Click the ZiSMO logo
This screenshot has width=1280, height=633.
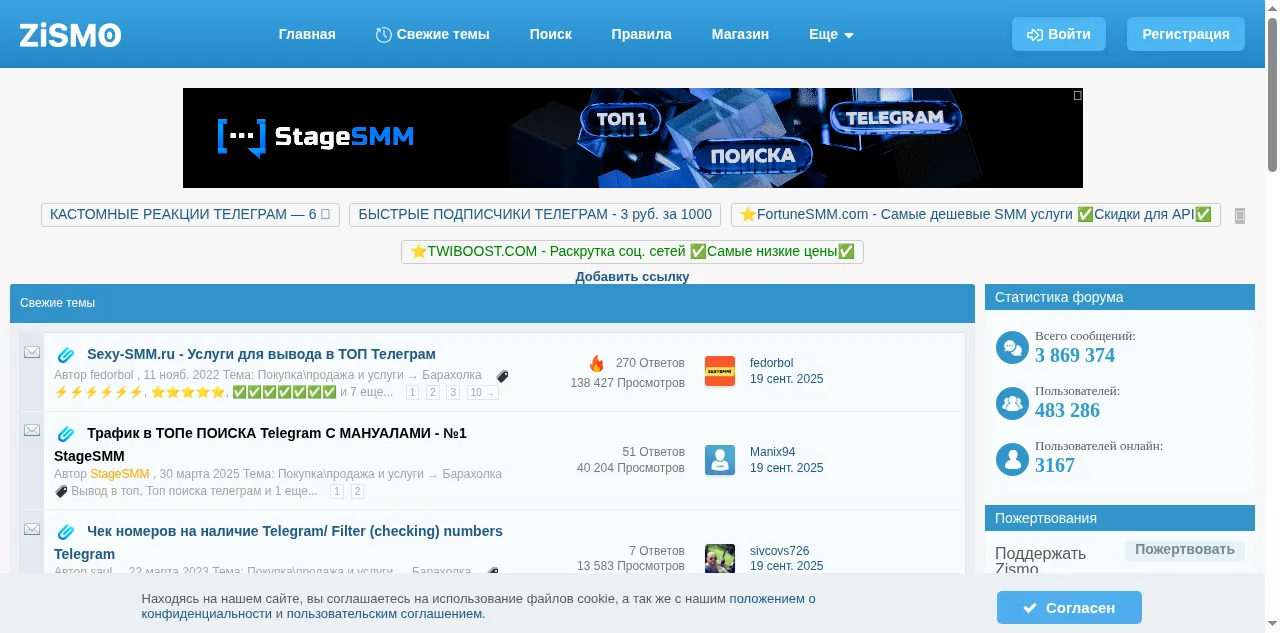[x=70, y=35]
